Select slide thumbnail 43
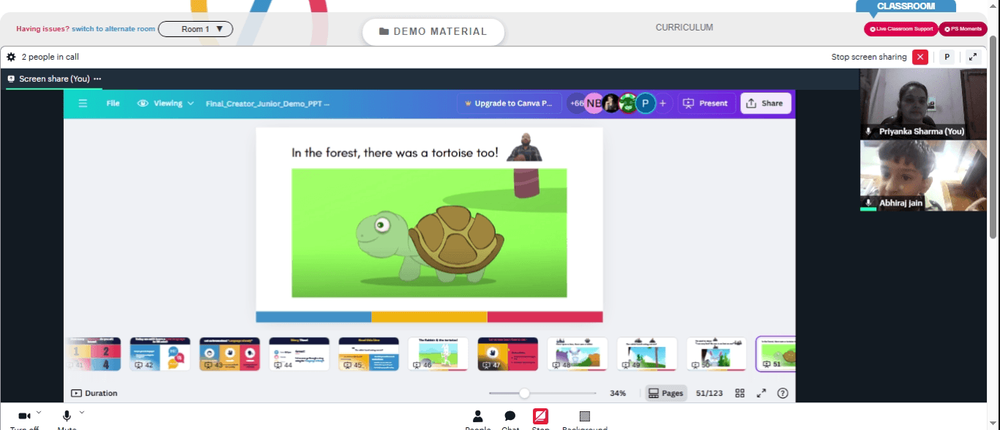This screenshot has height=430, width=1000. tap(229, 354)
